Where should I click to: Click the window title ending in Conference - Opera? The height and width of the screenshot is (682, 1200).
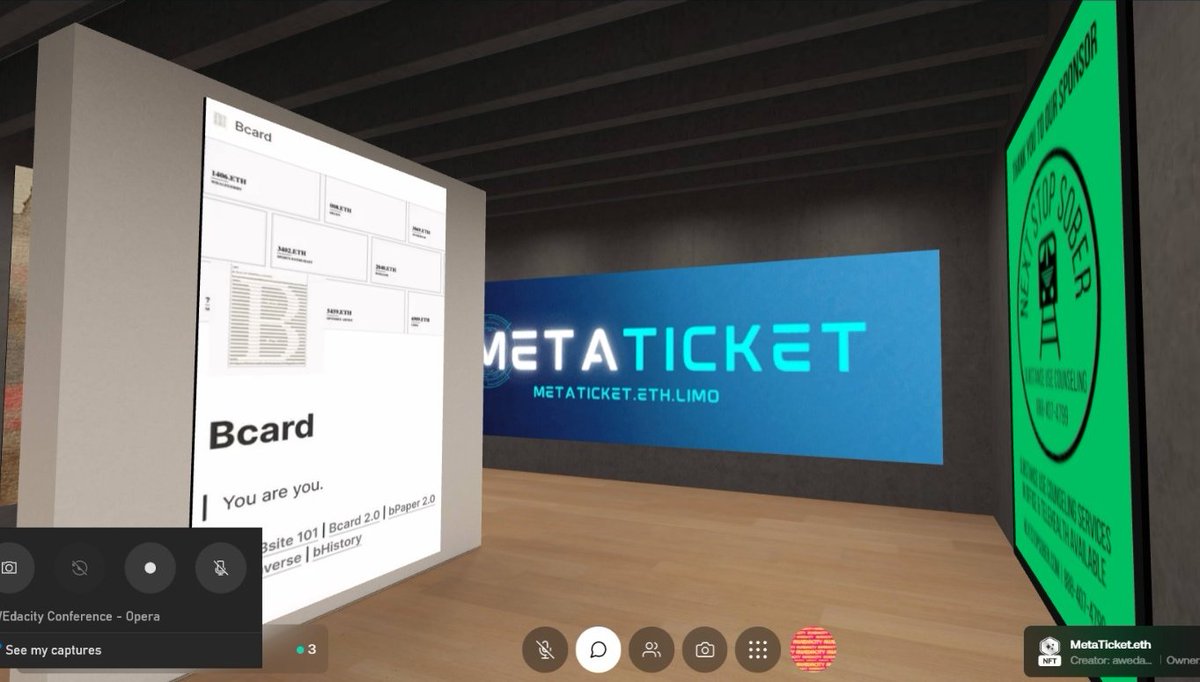(x=80, y=616)
